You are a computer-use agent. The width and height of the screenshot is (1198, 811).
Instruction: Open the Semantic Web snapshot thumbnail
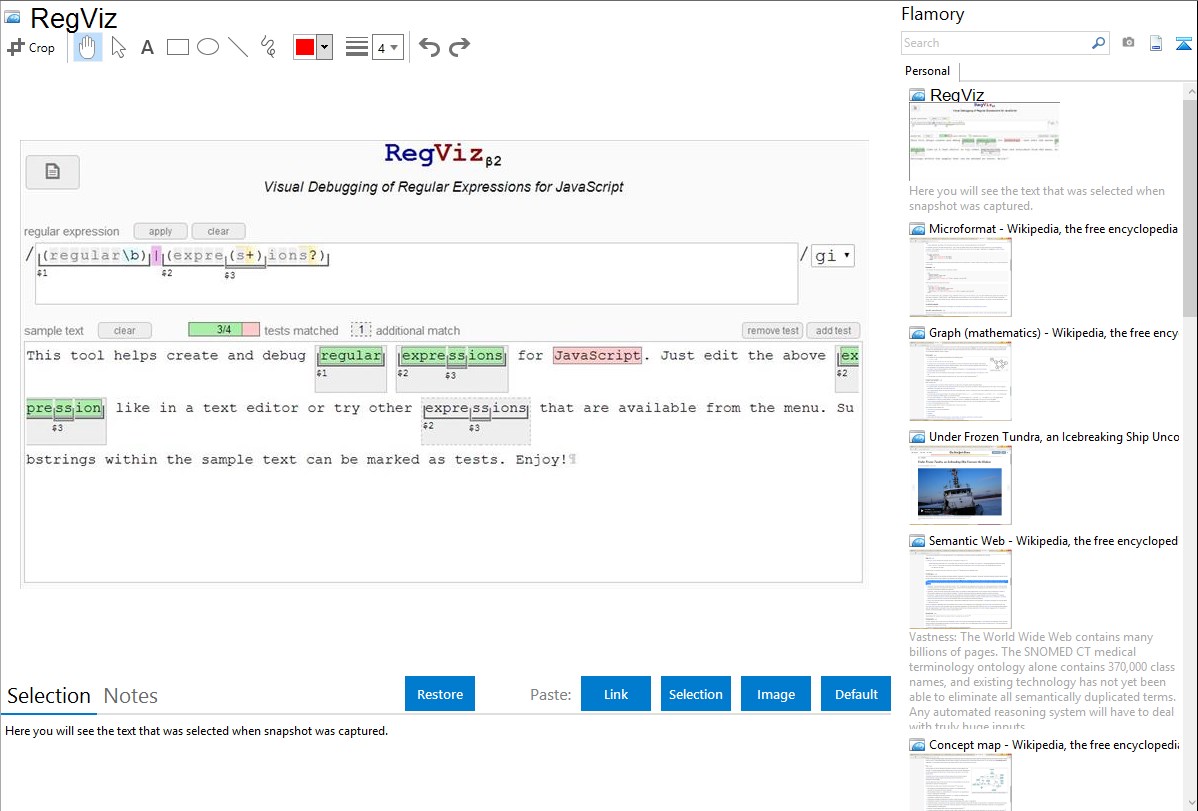pos(960,589)
